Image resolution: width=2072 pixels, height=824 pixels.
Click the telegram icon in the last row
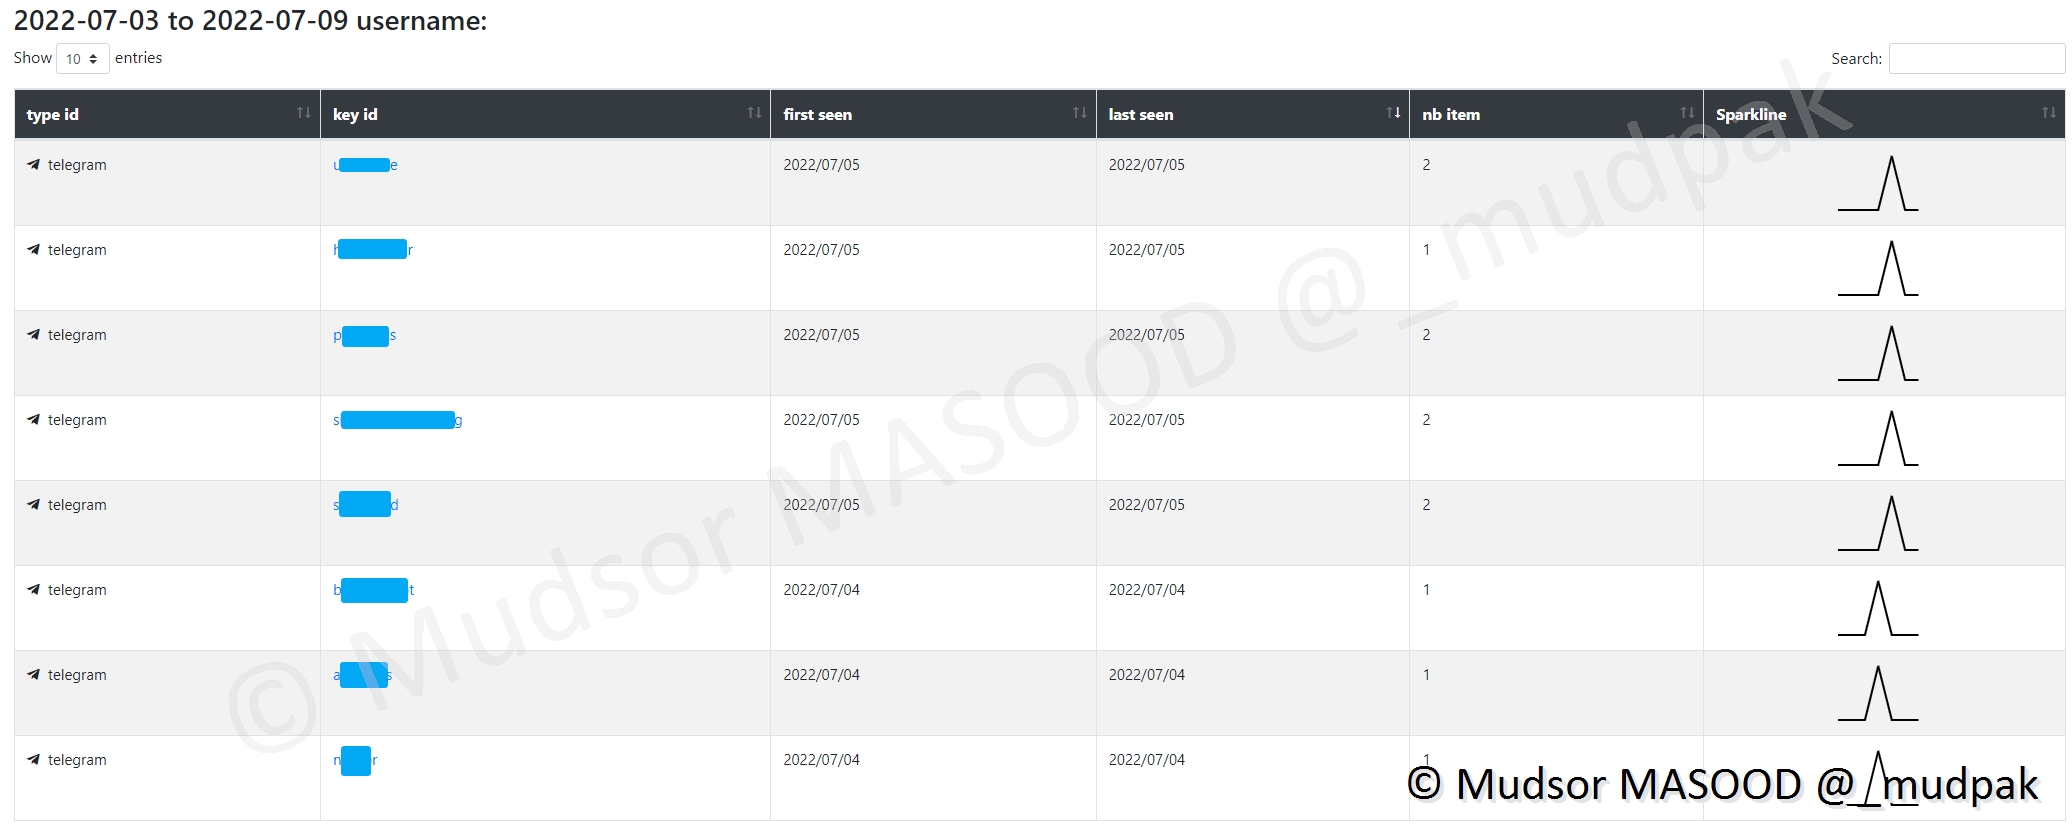click(34, 760)
